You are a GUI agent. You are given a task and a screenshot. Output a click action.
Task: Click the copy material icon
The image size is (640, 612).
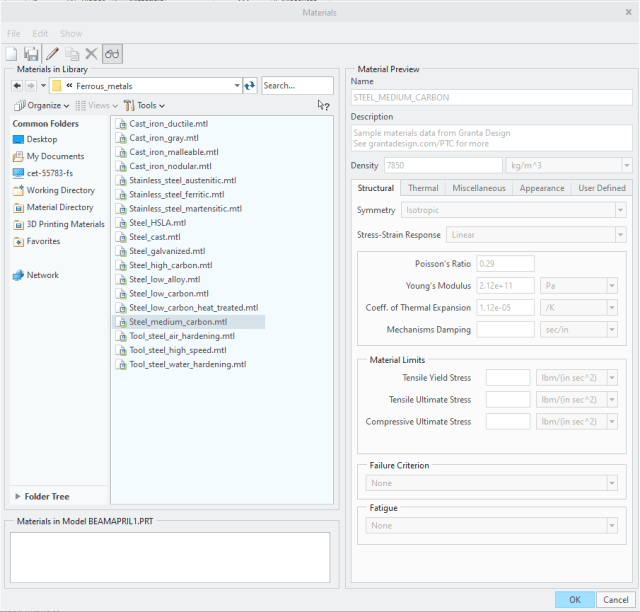point(72,54)
